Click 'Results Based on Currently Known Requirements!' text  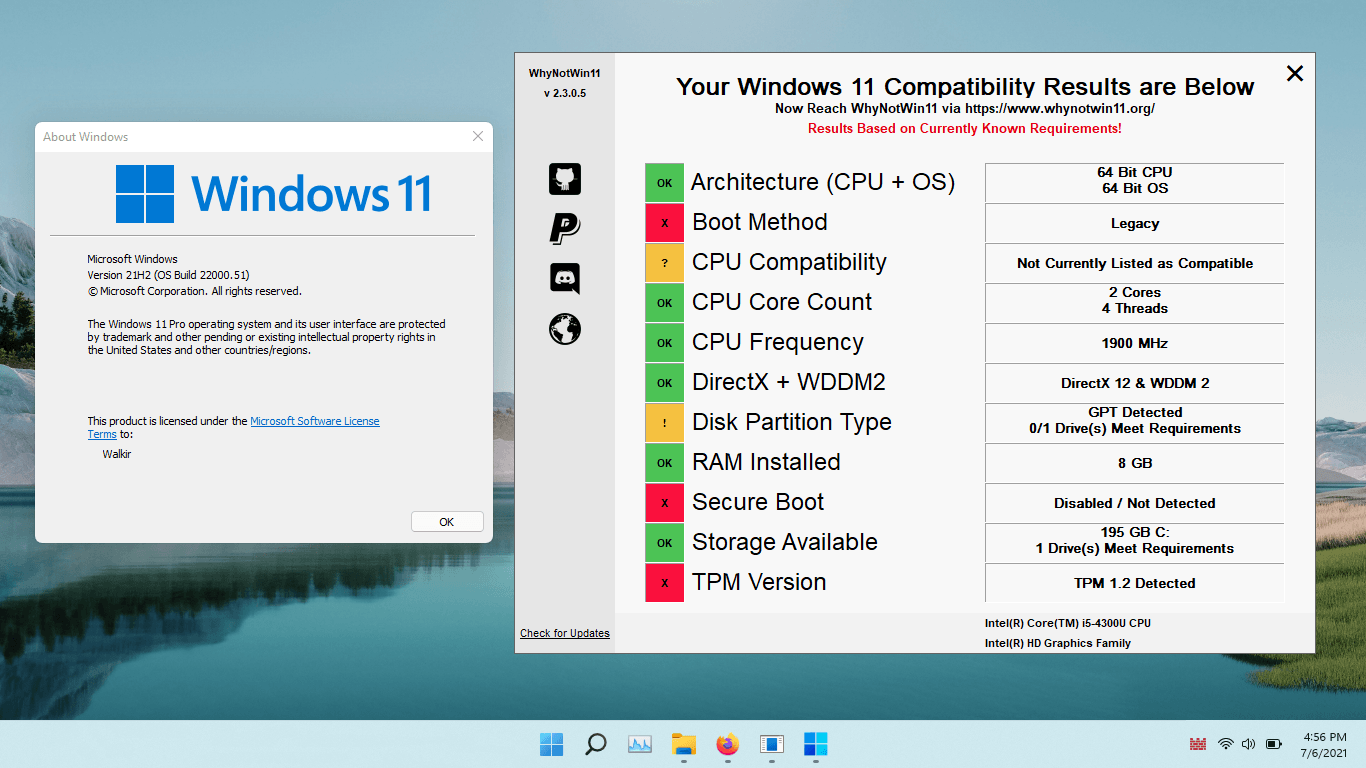965,129
